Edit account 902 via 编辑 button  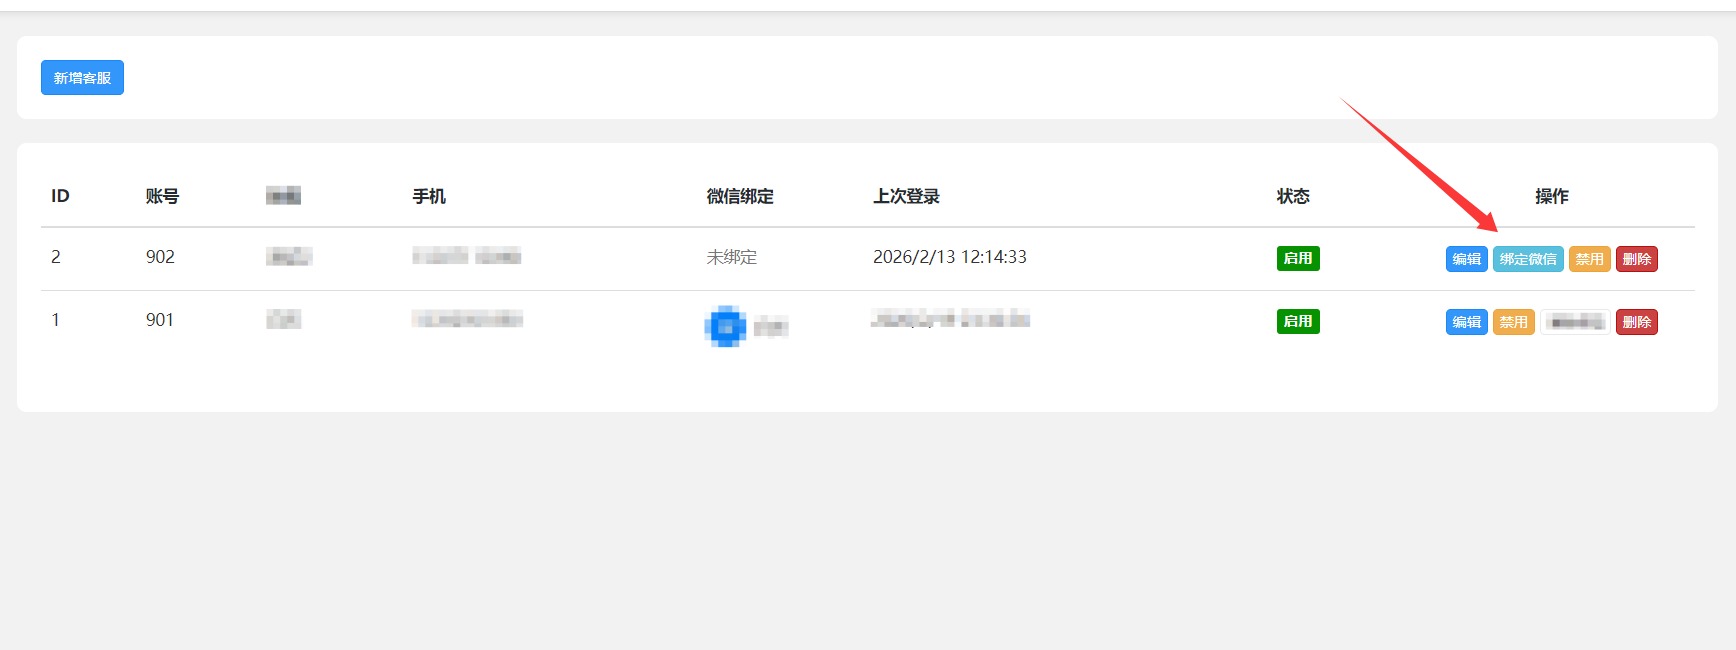1466,259
